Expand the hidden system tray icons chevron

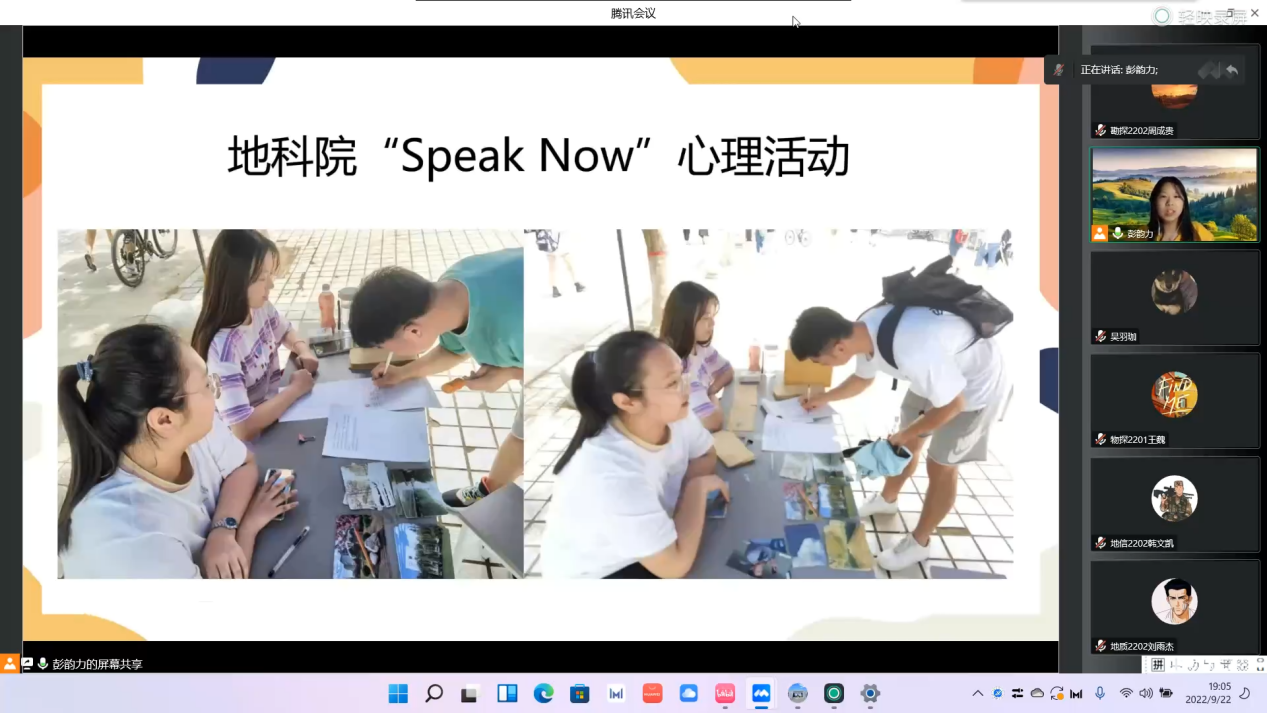pyautogui.click(x=977, y=693)
